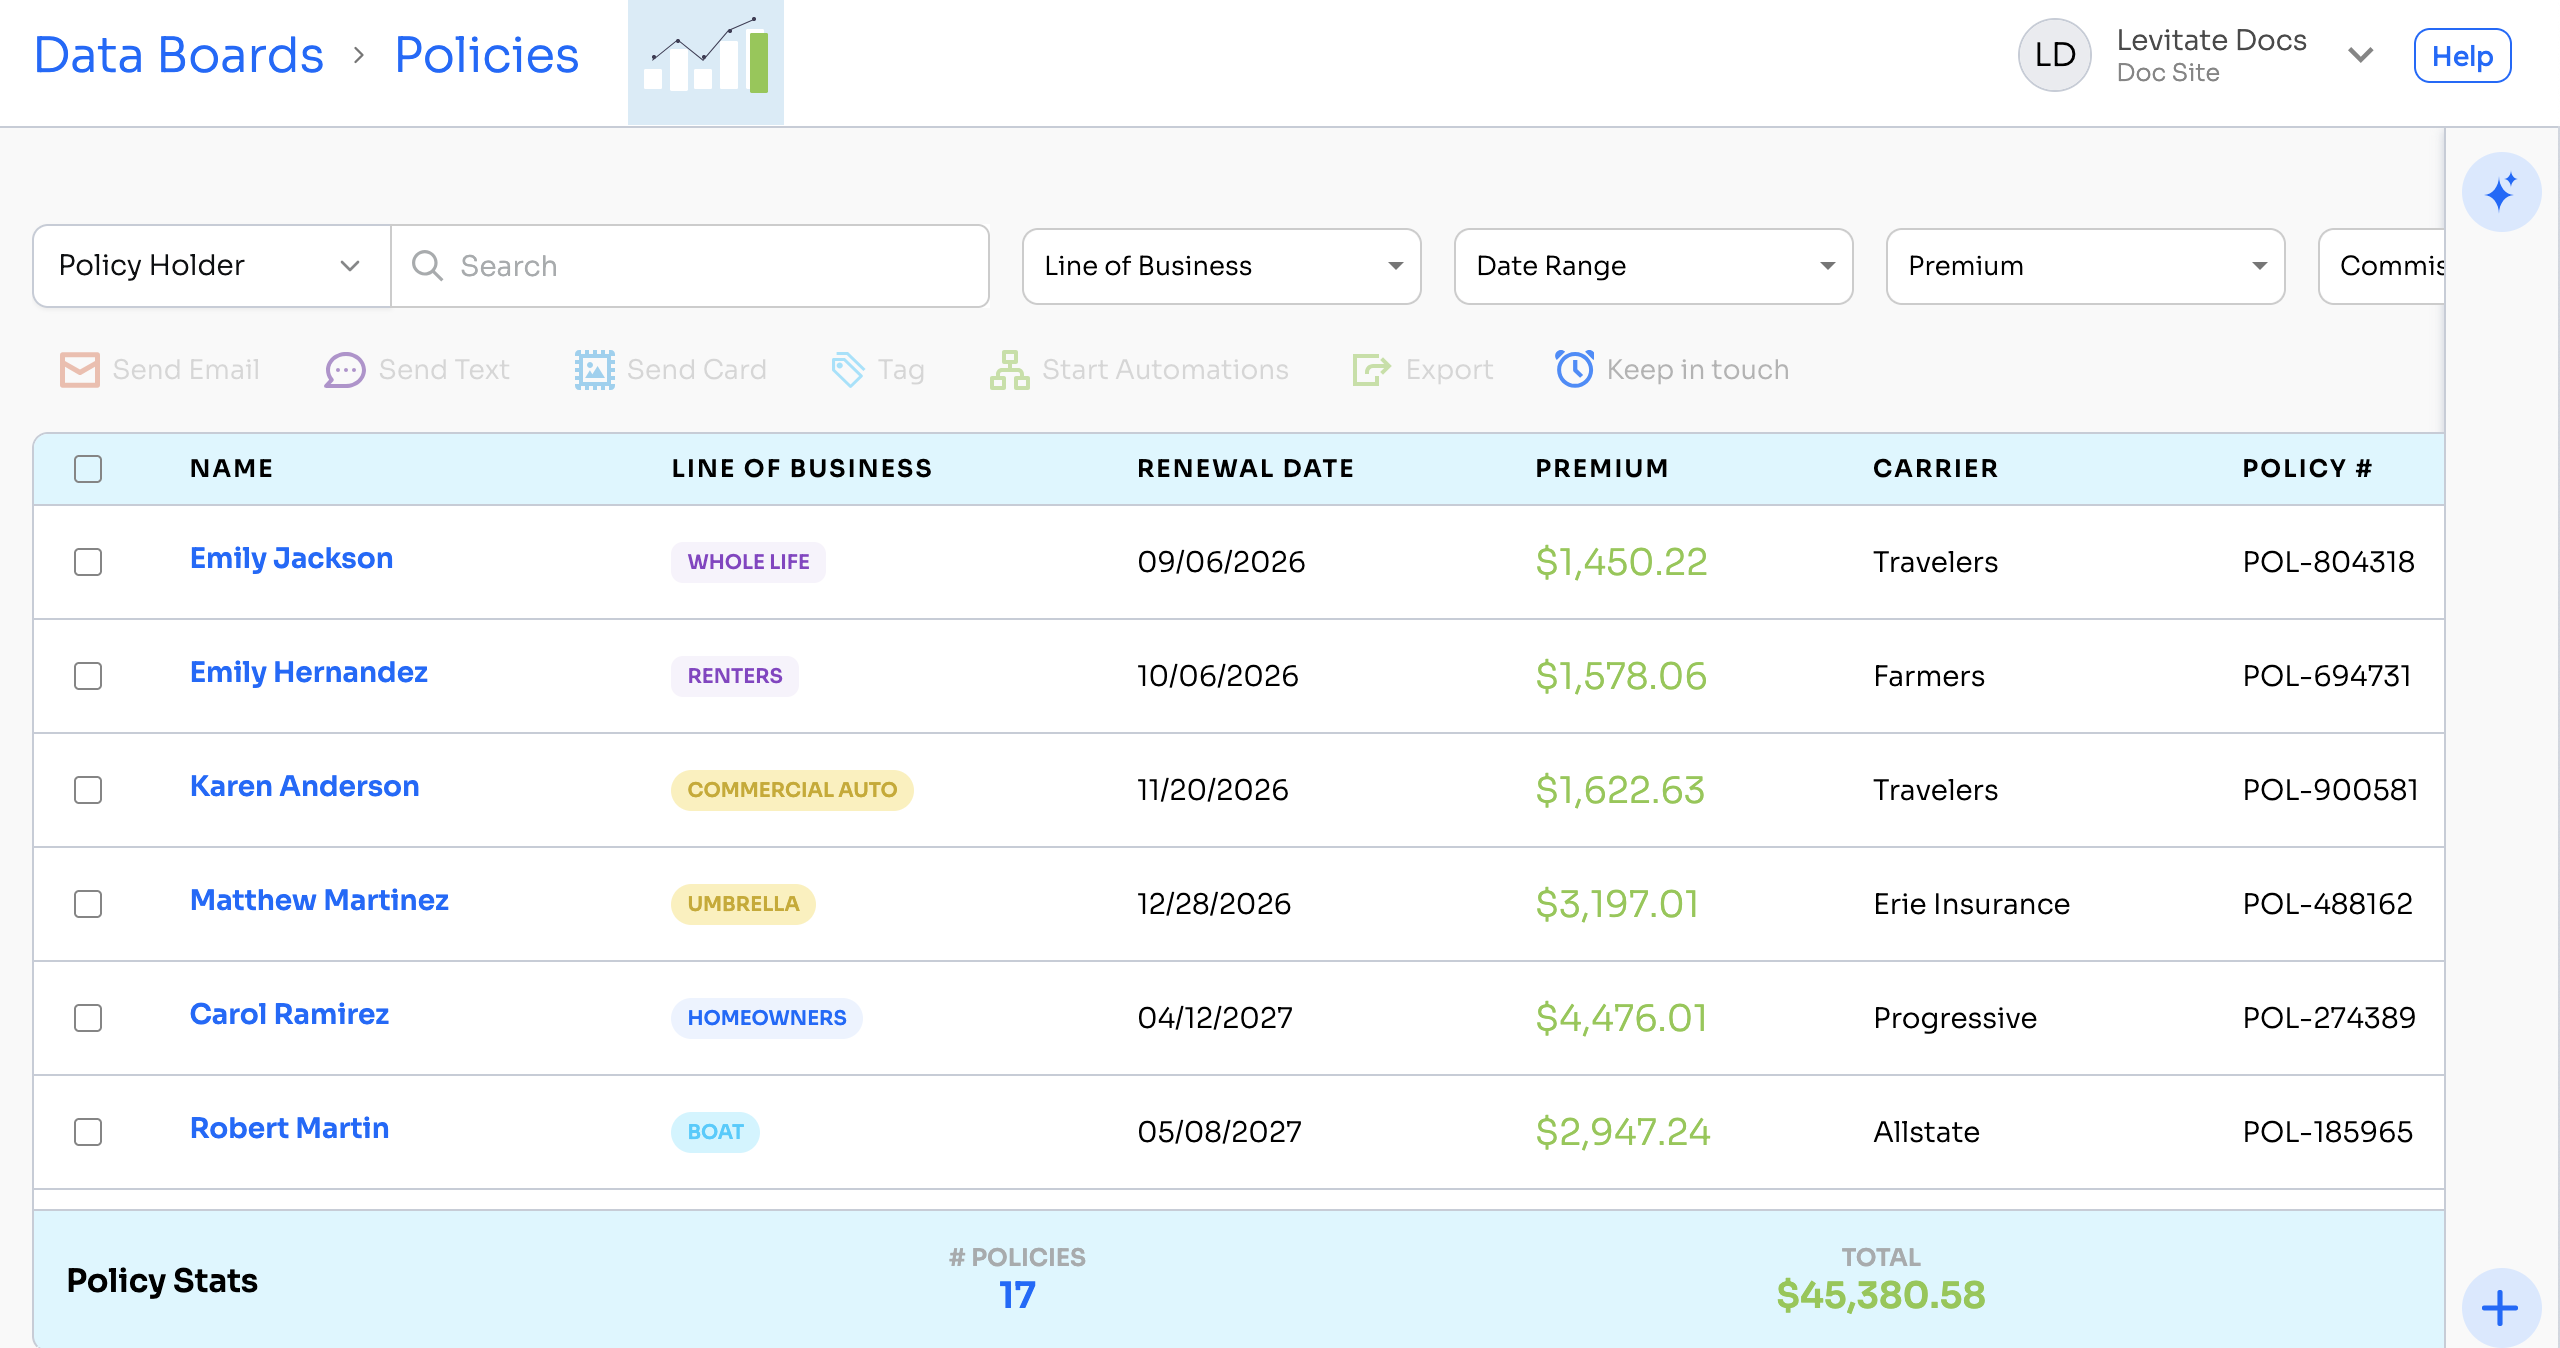Image resolution: width=2560 pixels, height=1348 pixels.
Task: Expand the Line of Business filter dropdown
Action: (1221, 266)
